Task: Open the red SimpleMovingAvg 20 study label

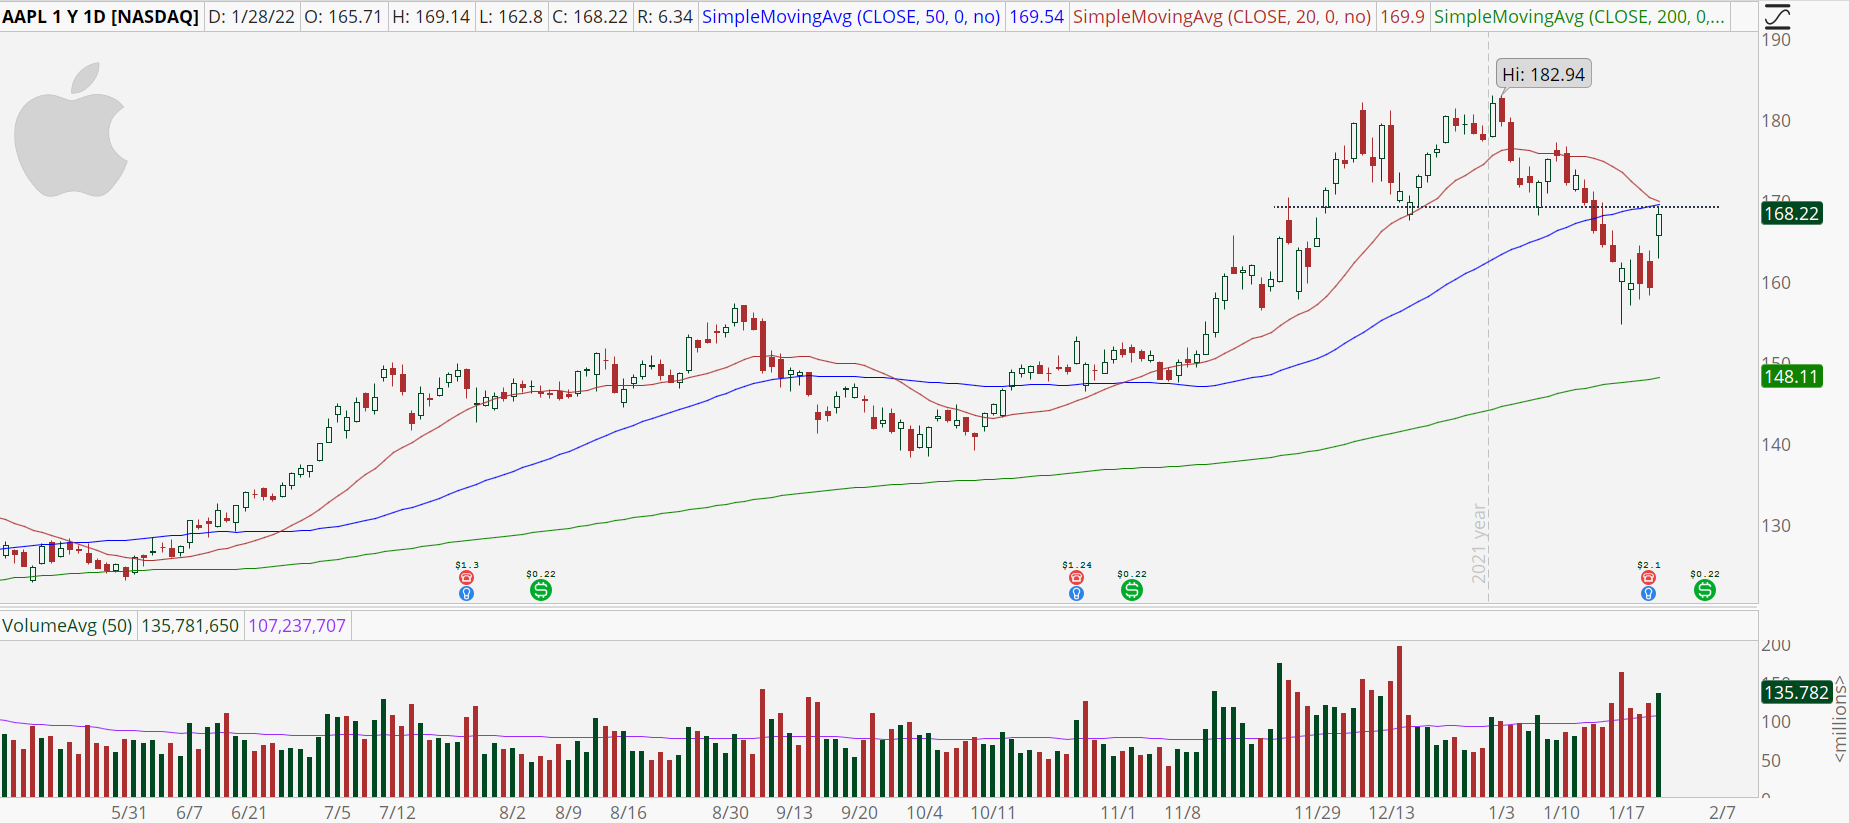Action: (1222, 17)
